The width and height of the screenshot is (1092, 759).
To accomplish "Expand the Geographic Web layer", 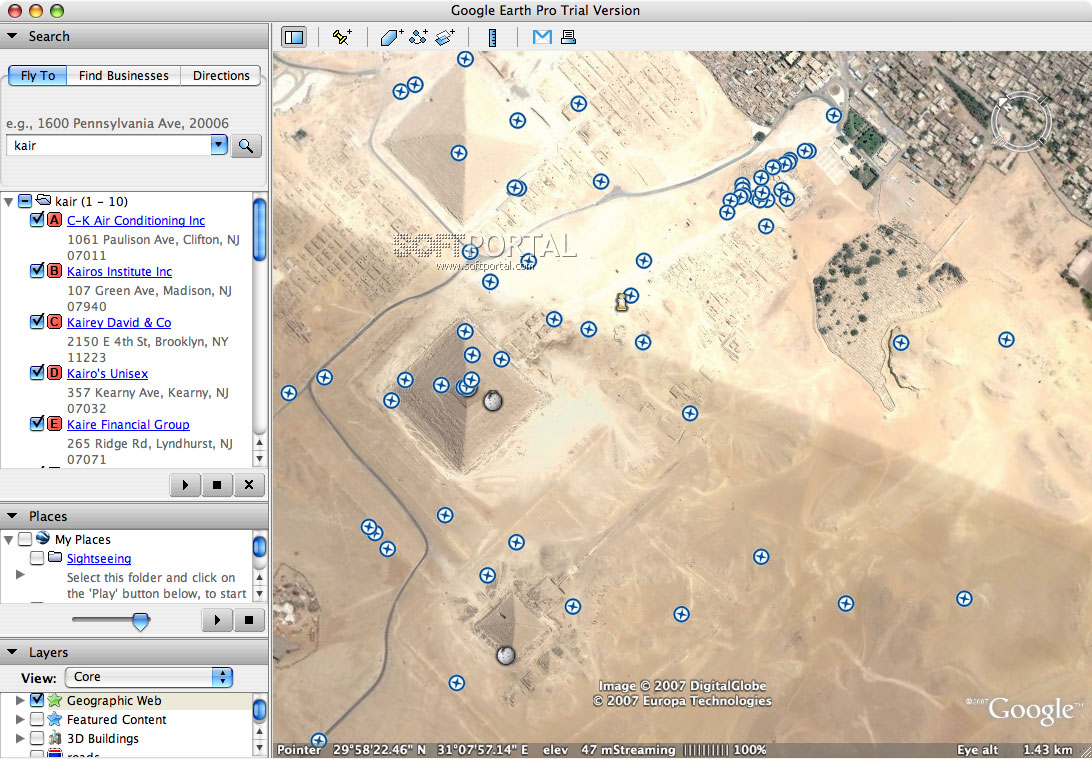I will click(x=20, y=701).
